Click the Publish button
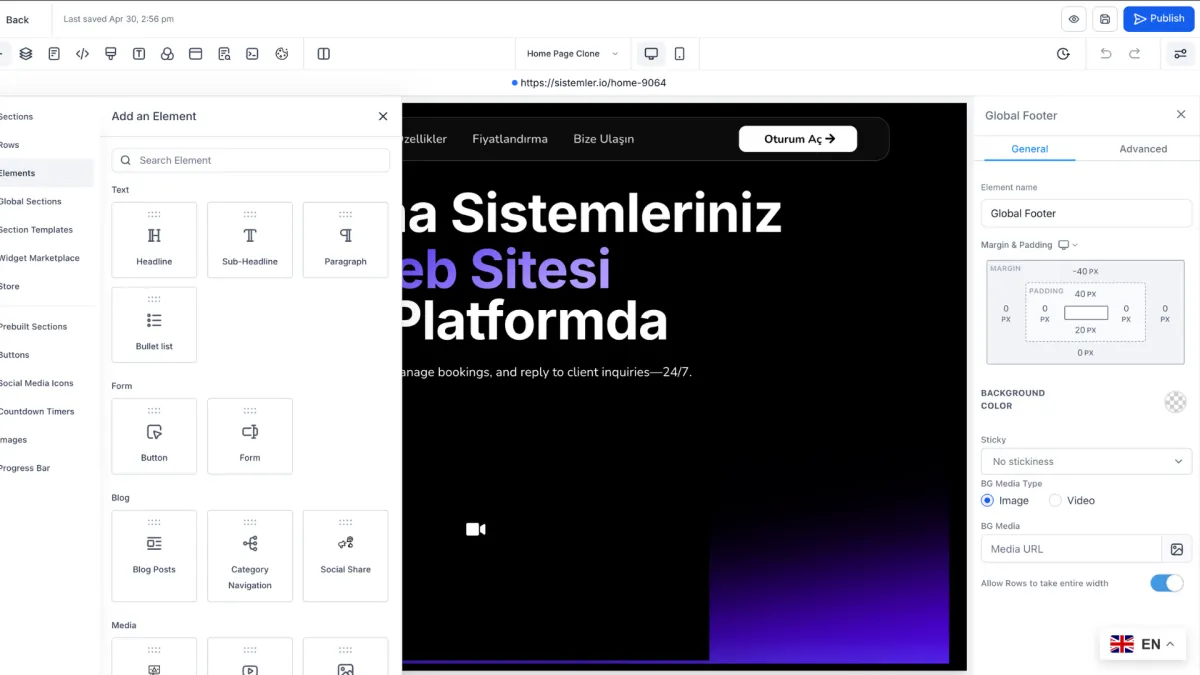Image resolution: width=1200 pixels, height=675 pixels. (1158, 19)
